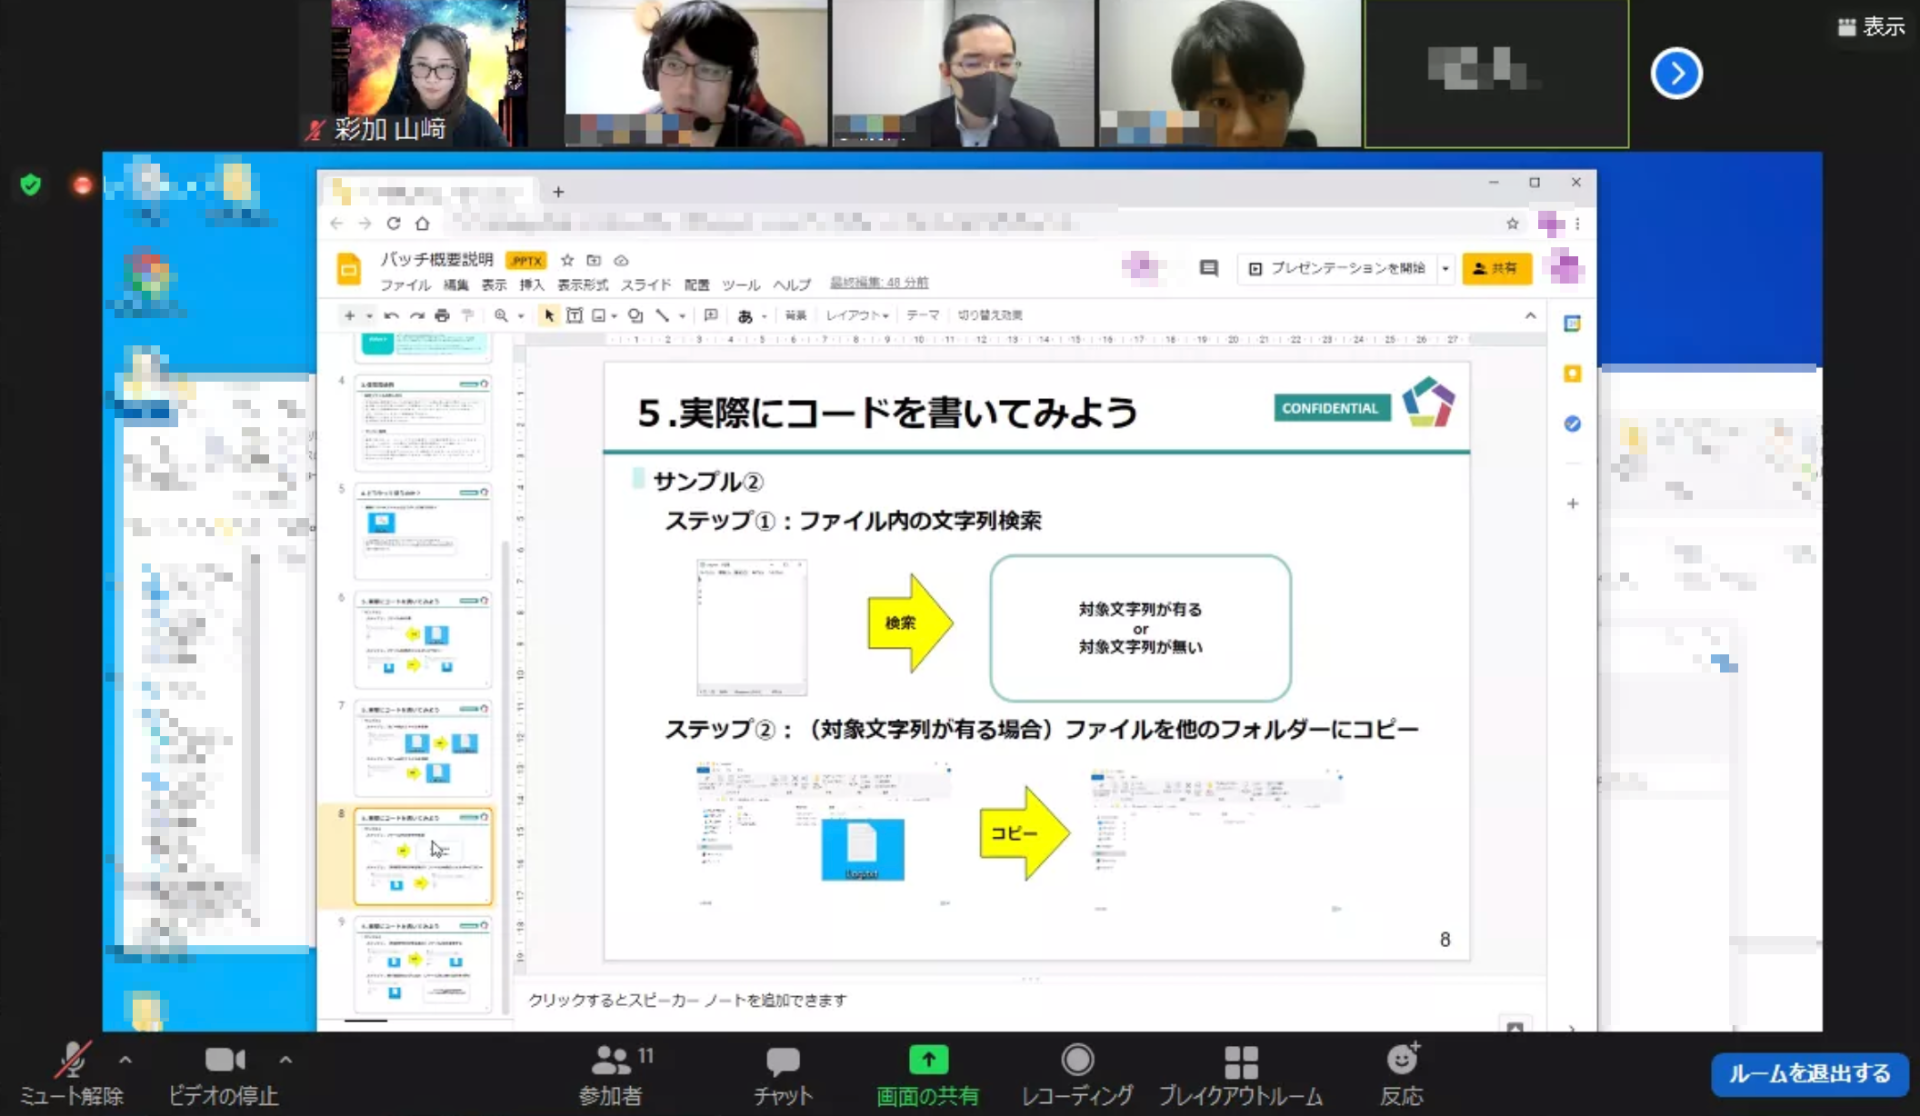
Task: Open the Tasks side panel icon
Action: 1572,424
